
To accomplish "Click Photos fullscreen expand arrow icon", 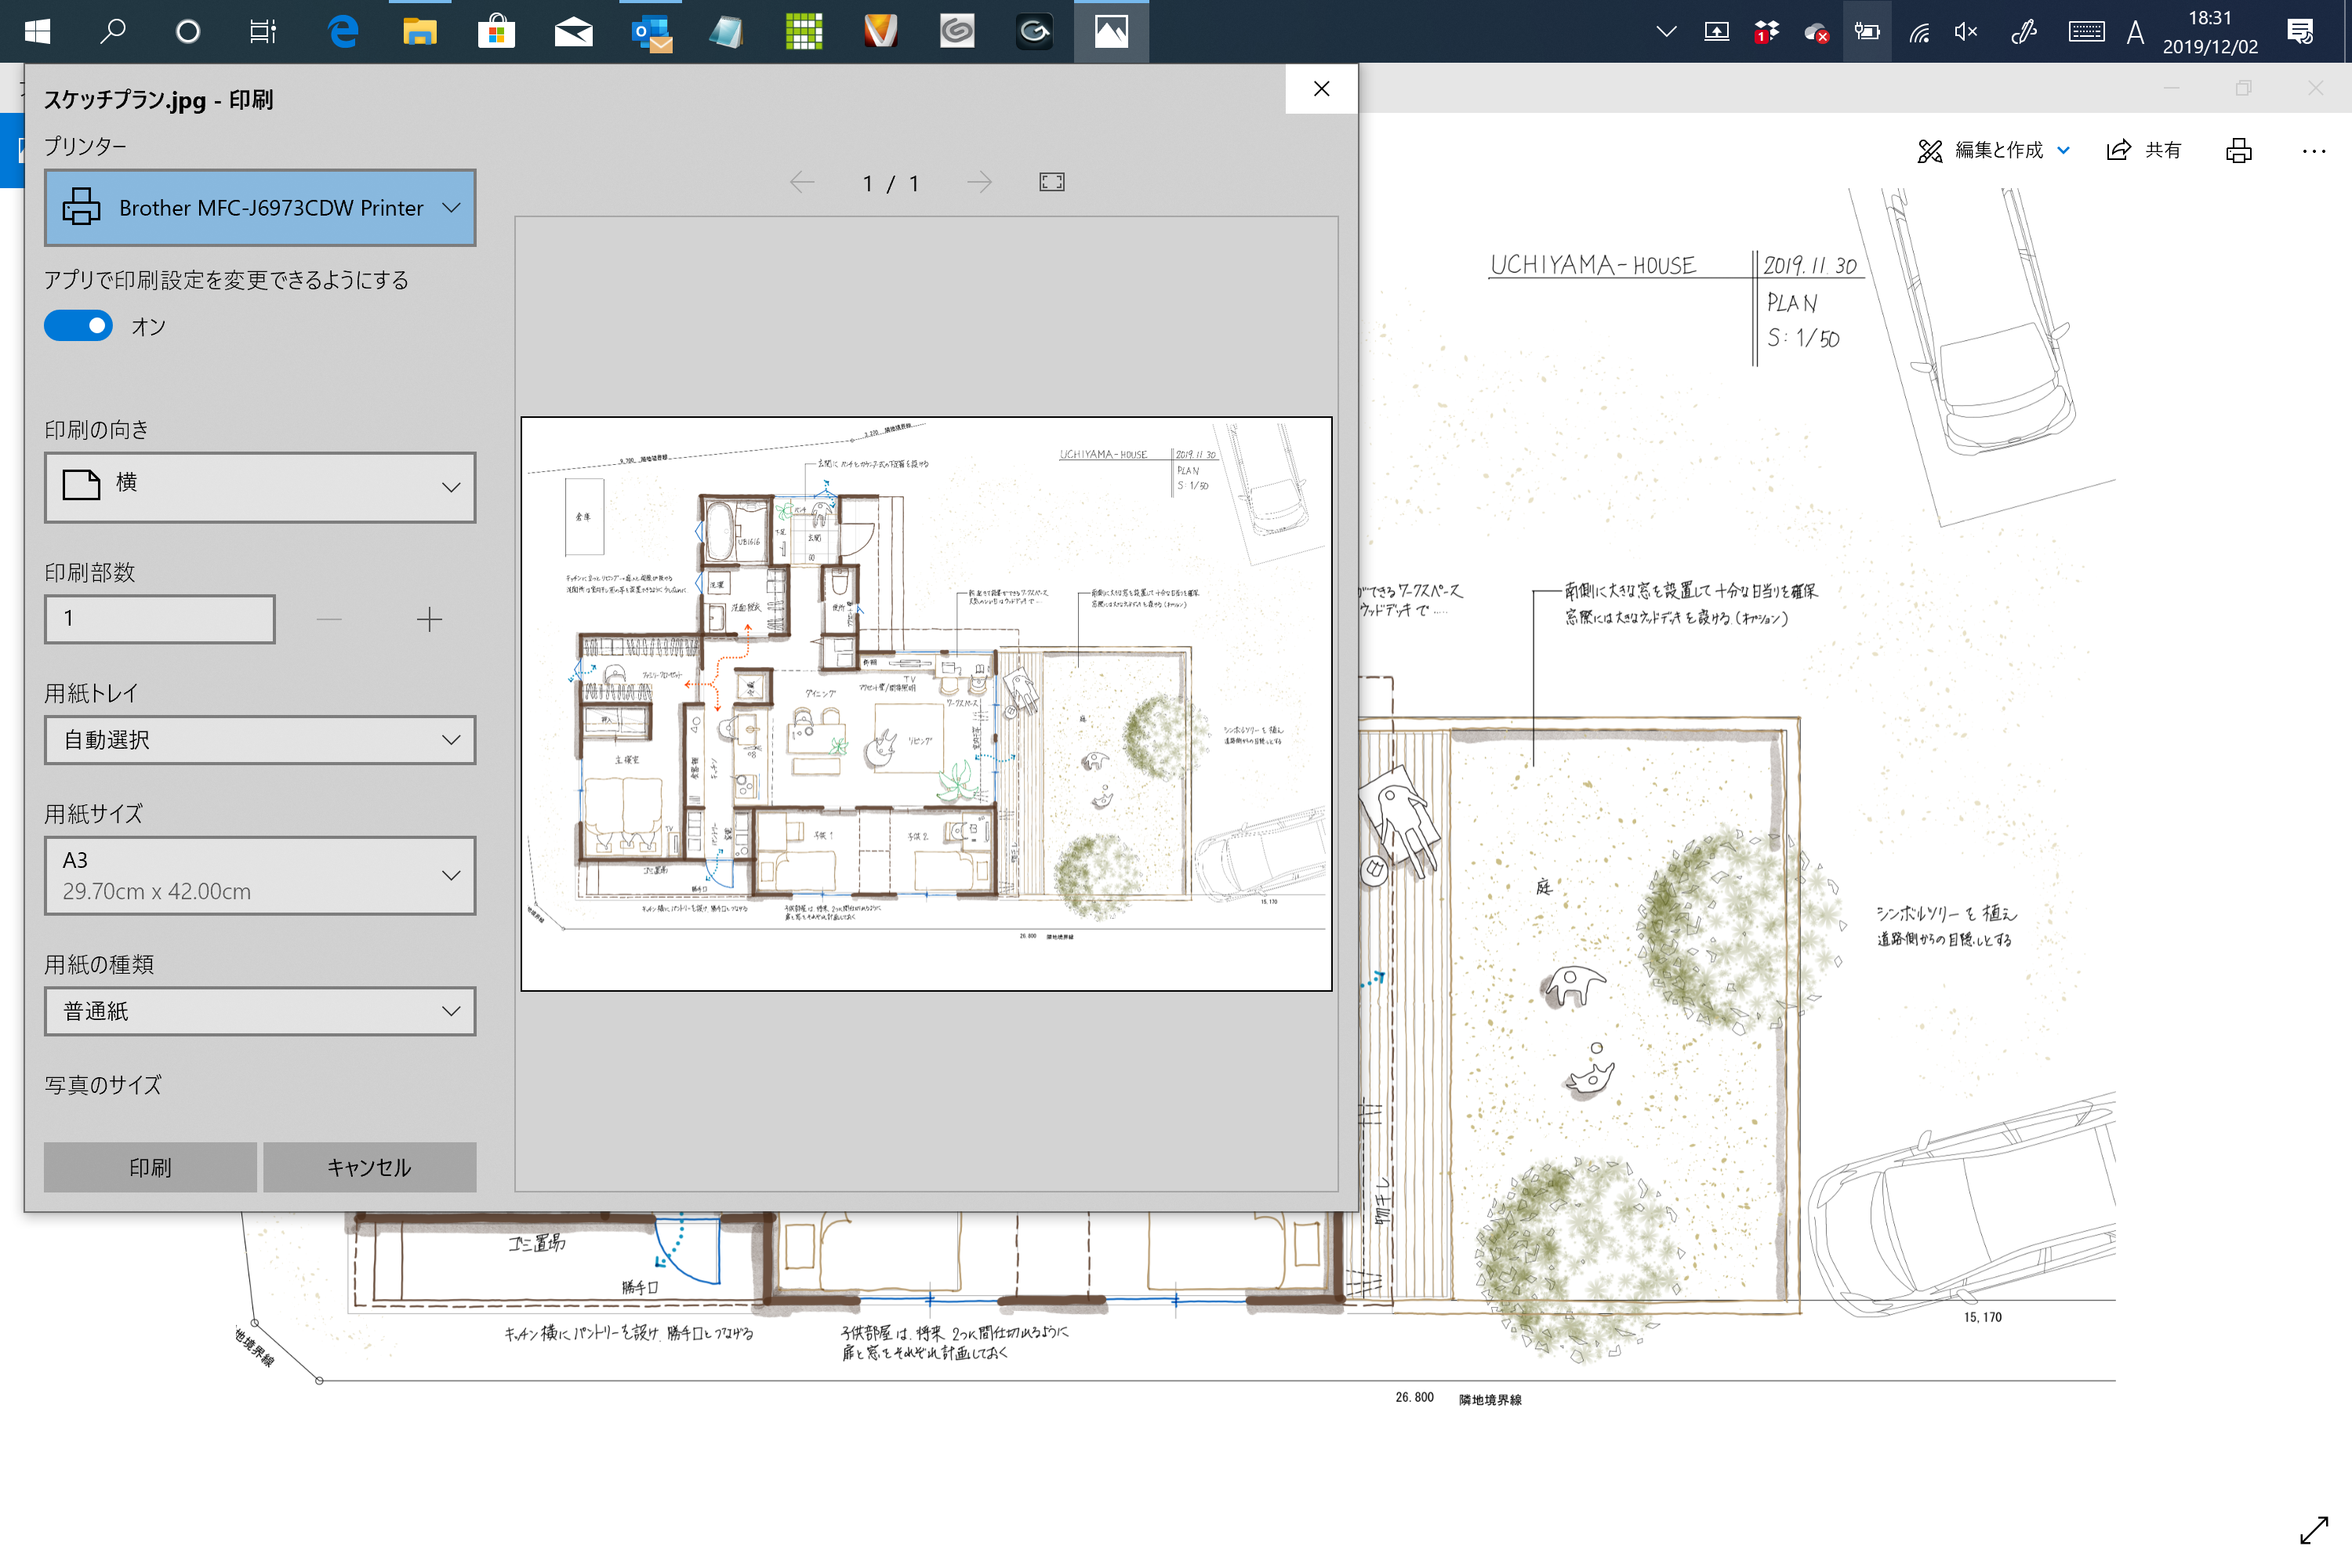I will click(2314, 1531).
